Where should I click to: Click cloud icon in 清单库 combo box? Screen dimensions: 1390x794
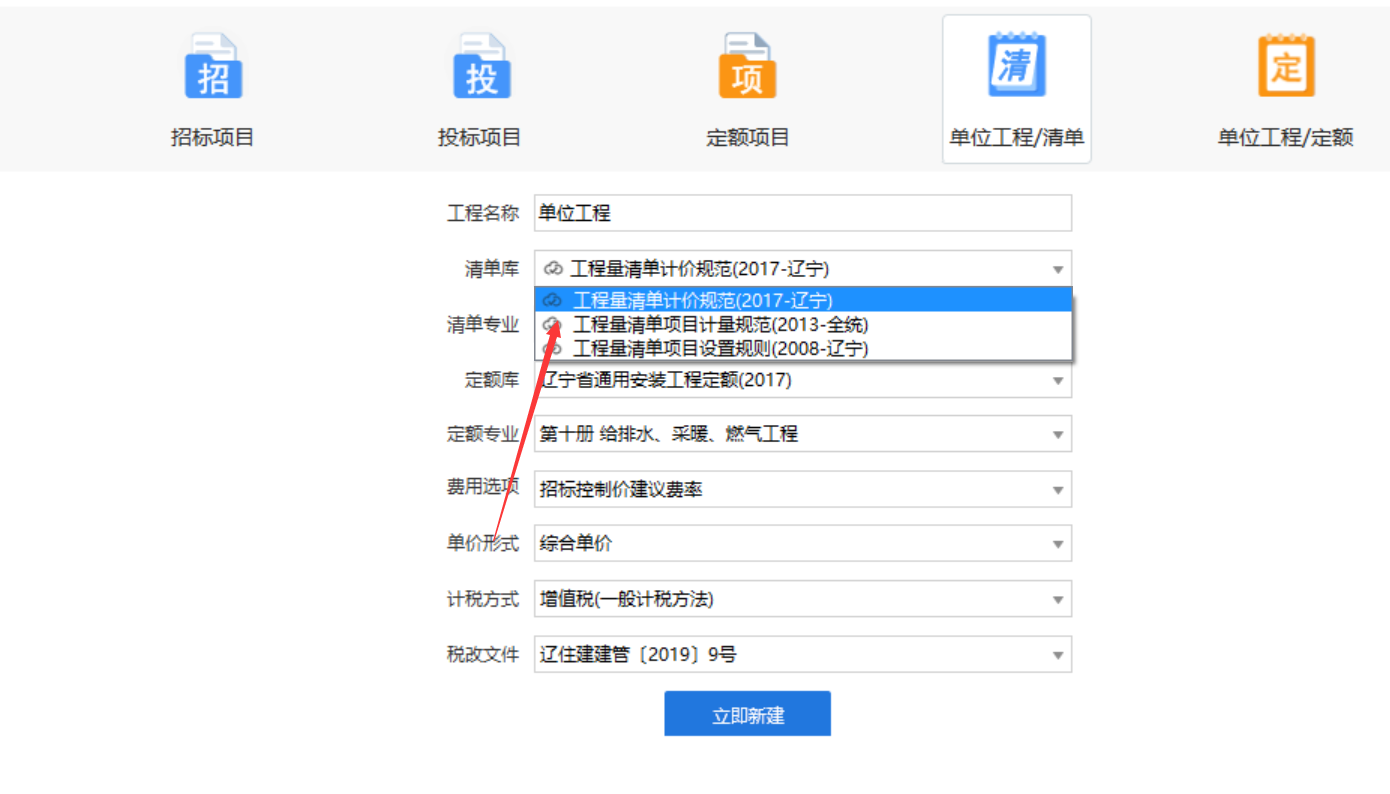tap(552, 269)
